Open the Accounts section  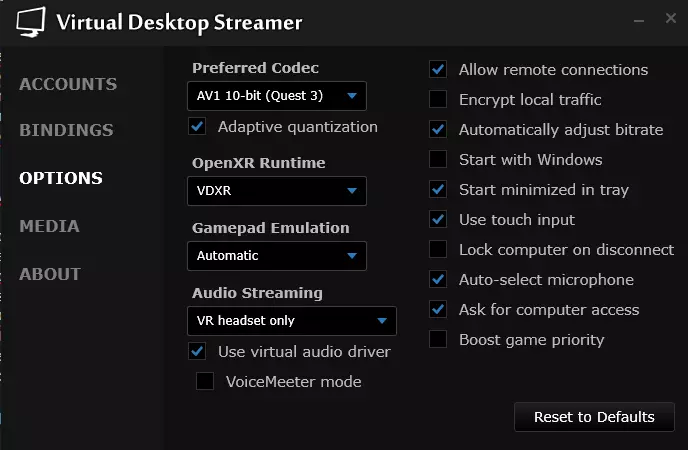pos(68,84)
